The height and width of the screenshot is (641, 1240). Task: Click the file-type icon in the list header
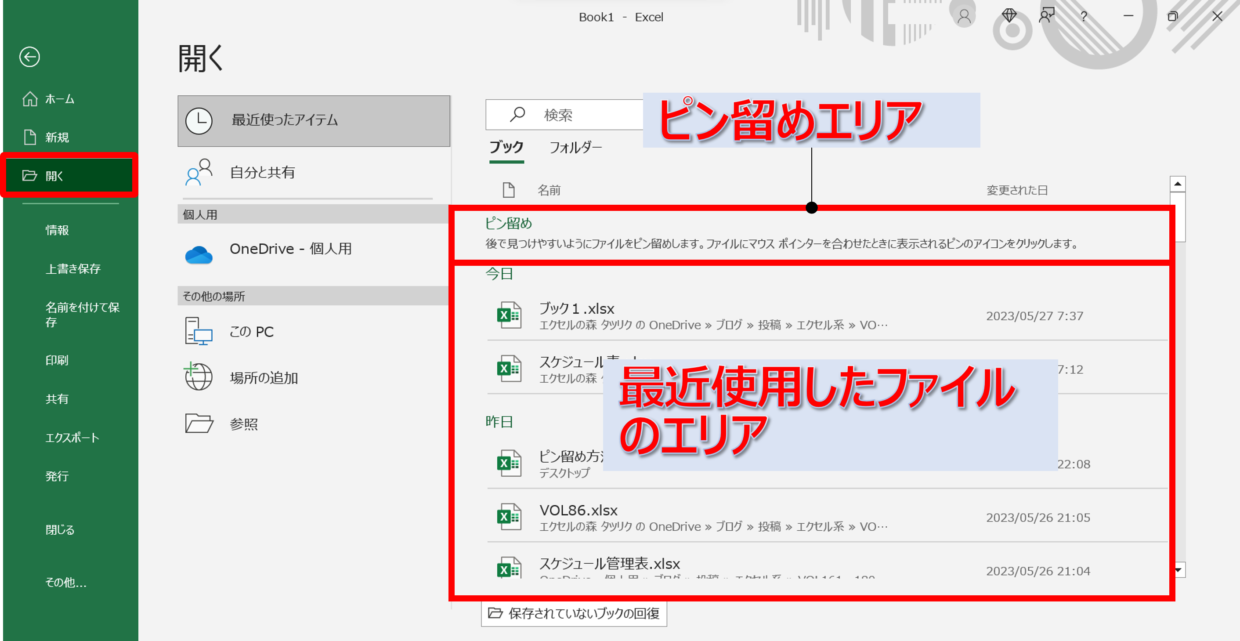click(508, 190)
